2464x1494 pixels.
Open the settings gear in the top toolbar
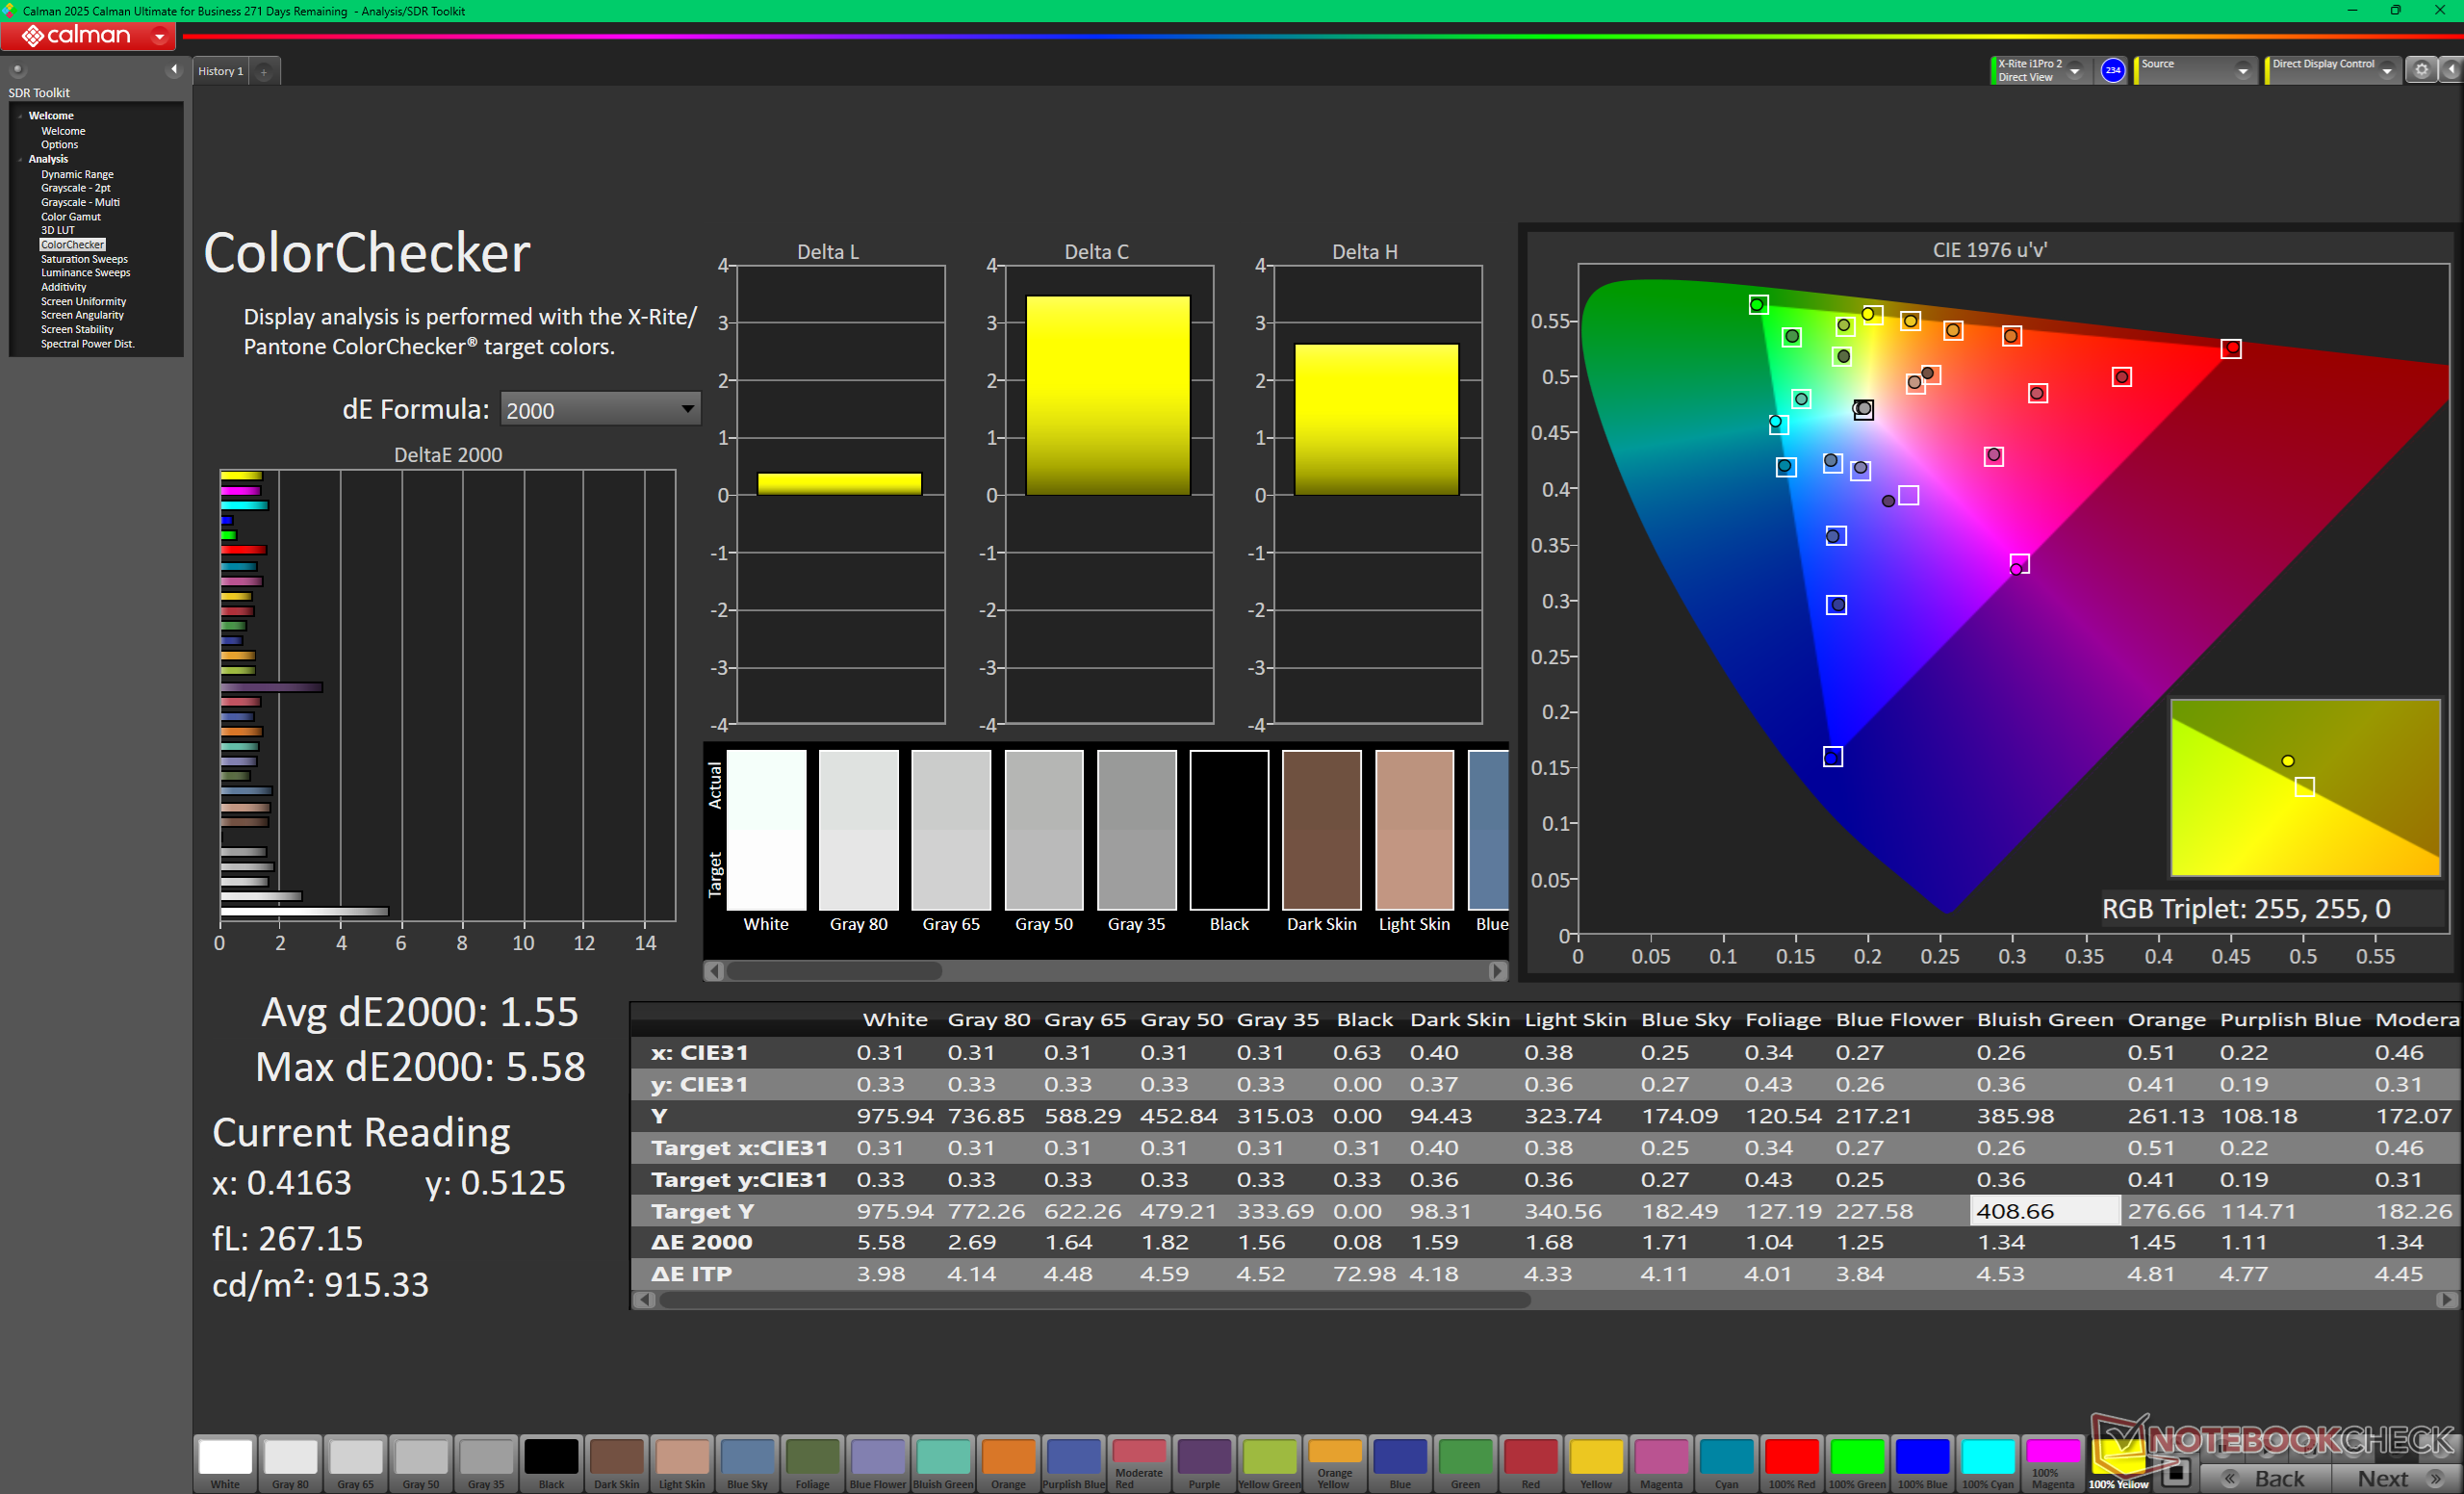(x=2421, y=70)
